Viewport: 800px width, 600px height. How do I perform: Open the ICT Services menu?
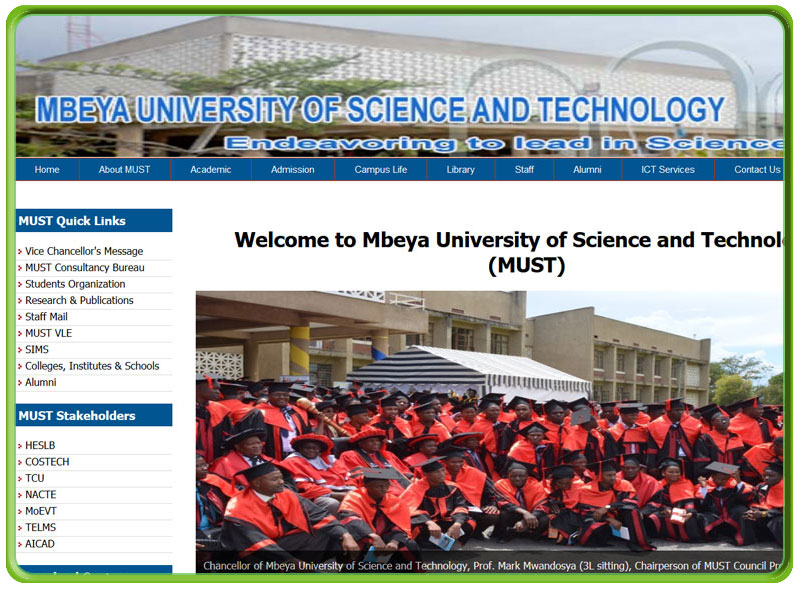(668, 169)
